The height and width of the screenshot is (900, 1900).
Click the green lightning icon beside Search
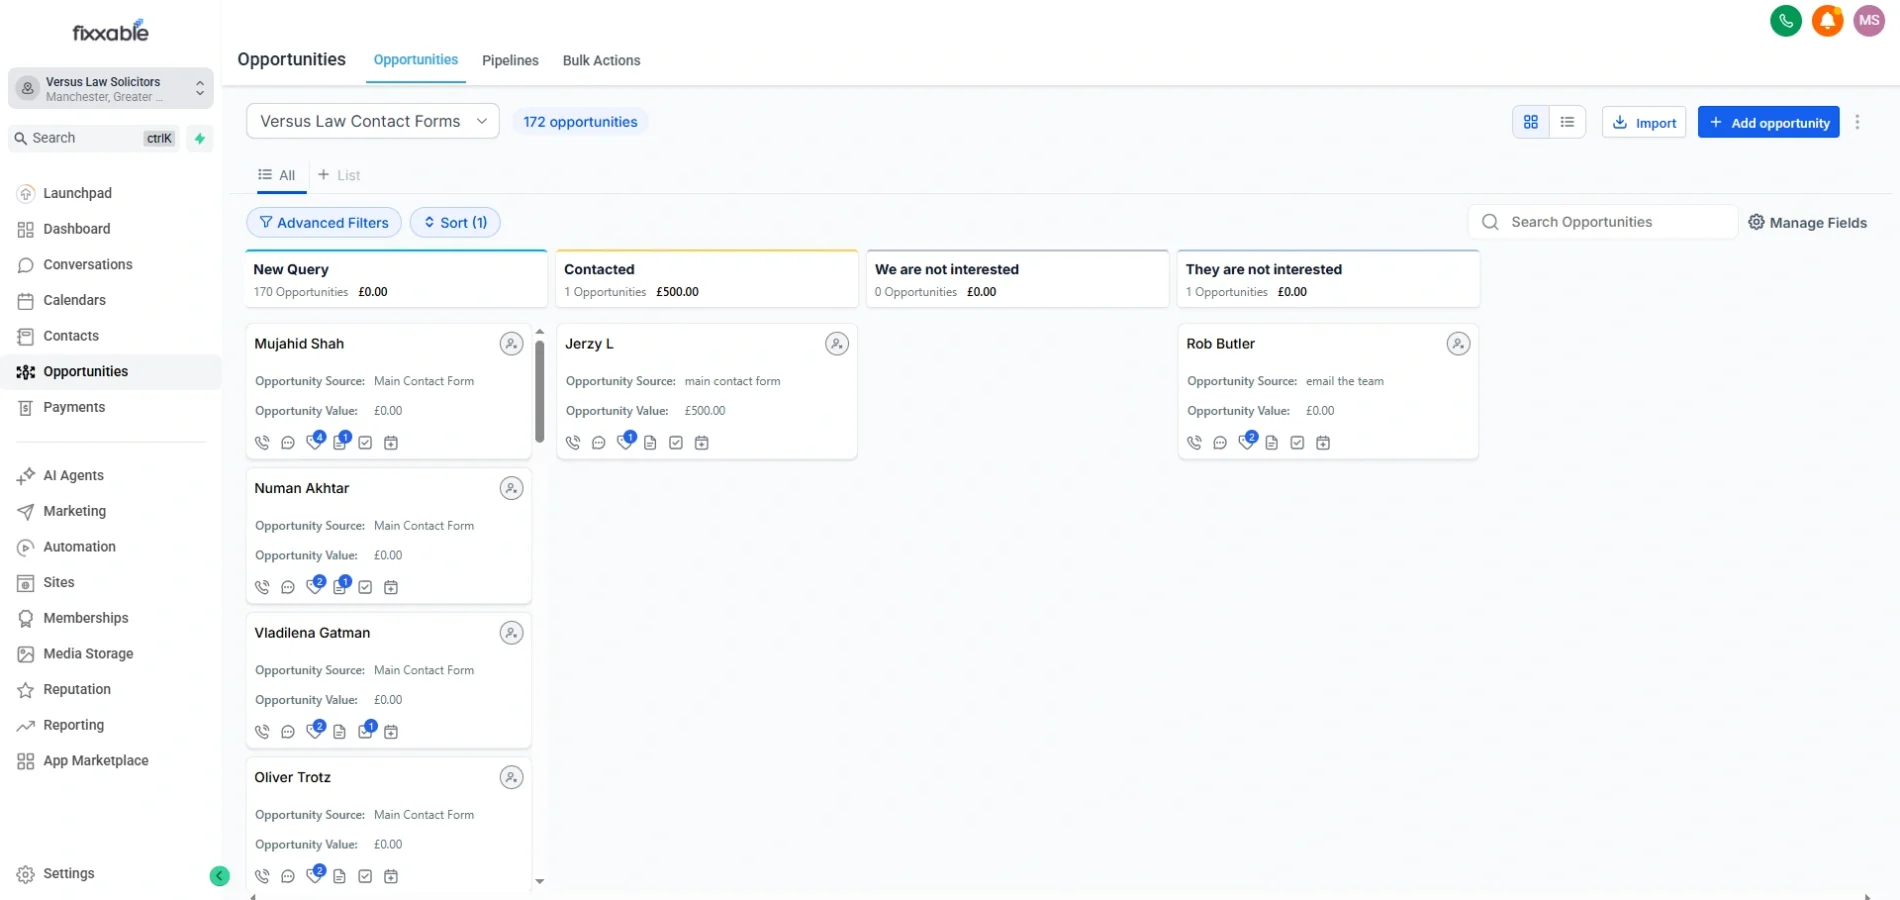pos(199,138)
